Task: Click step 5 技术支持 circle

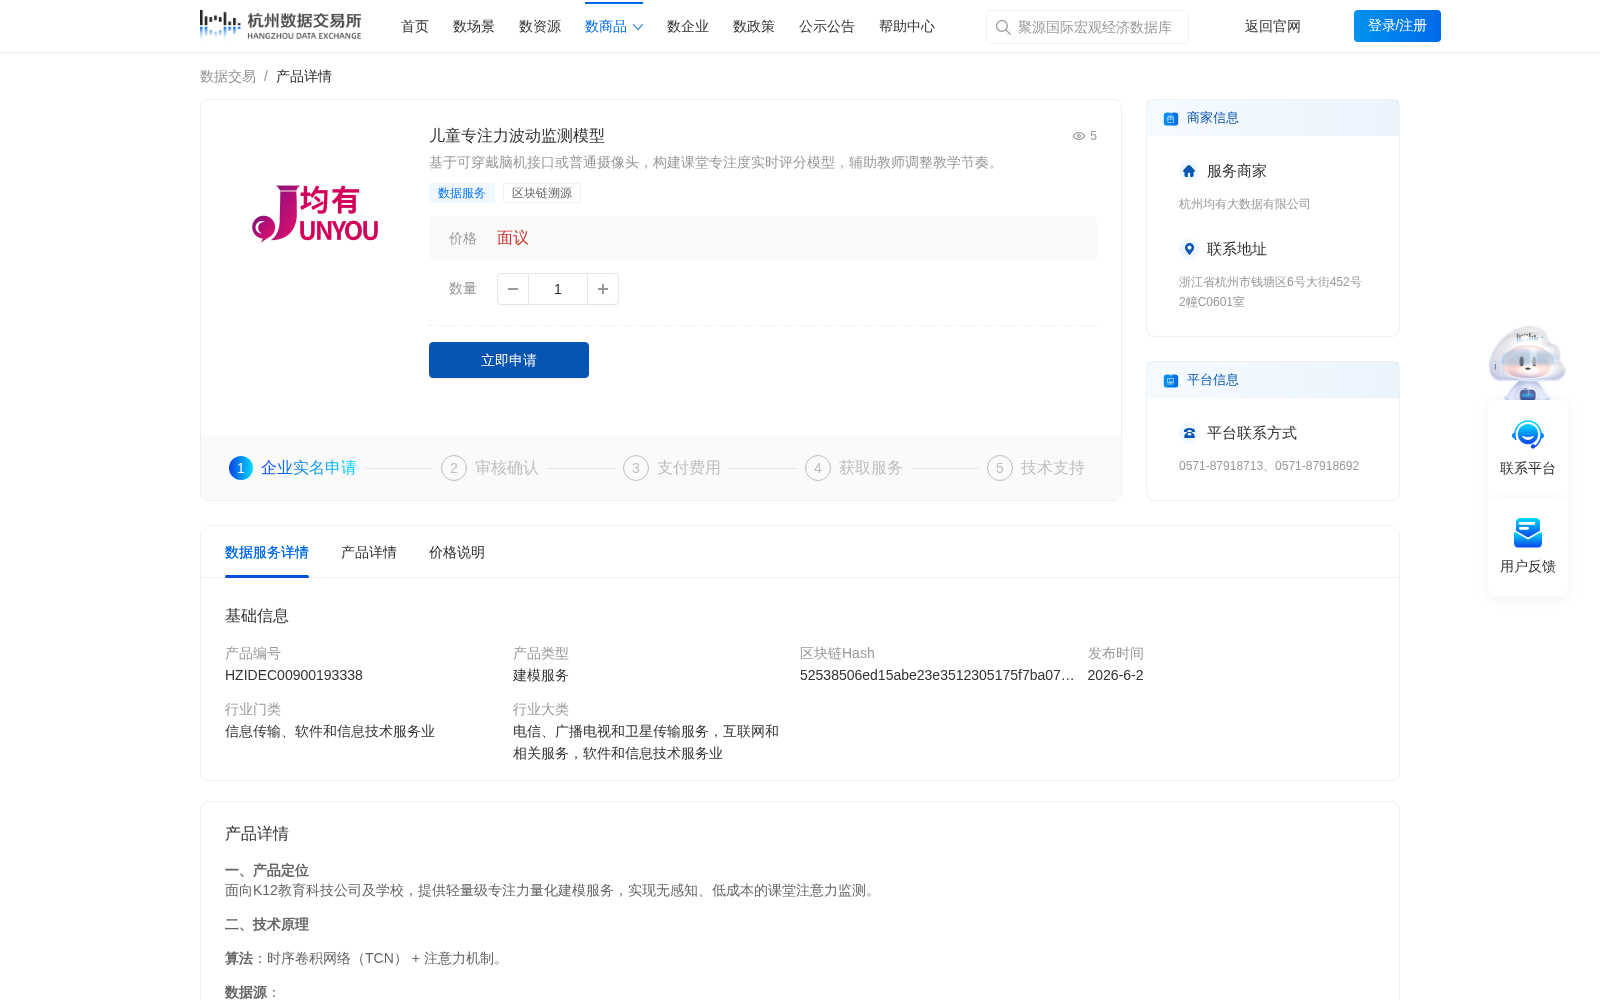Action: (x=1000, y=468)
